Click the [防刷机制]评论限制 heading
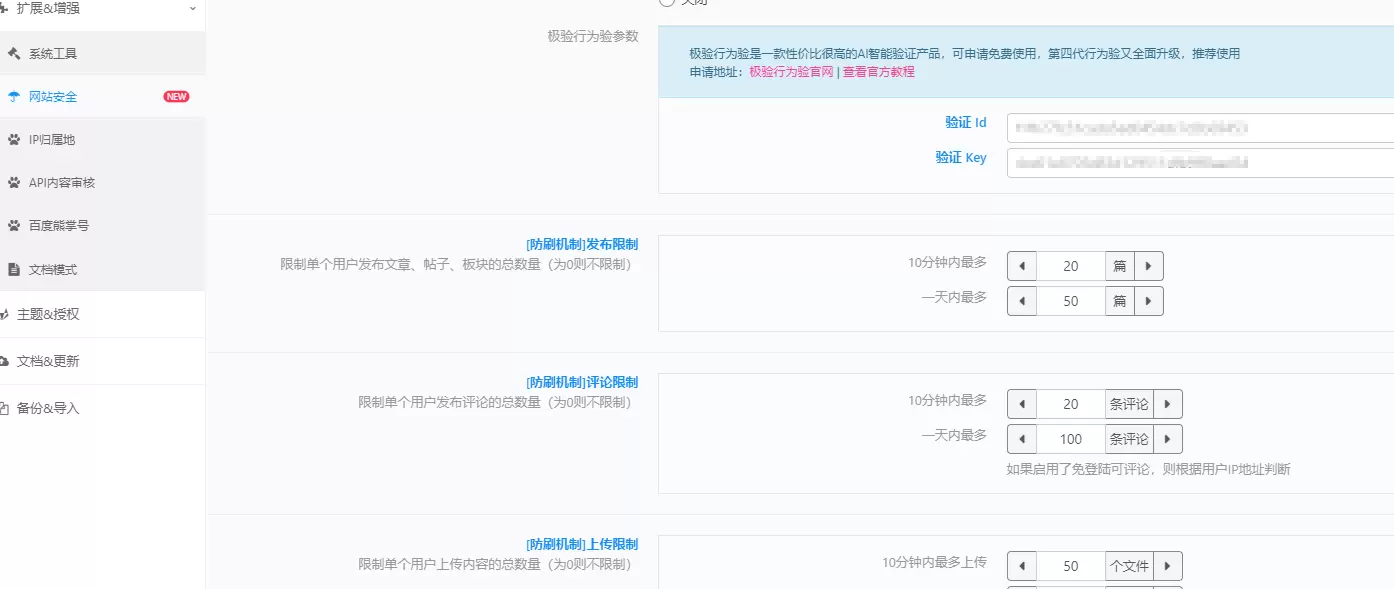 (x=582, y=382)
